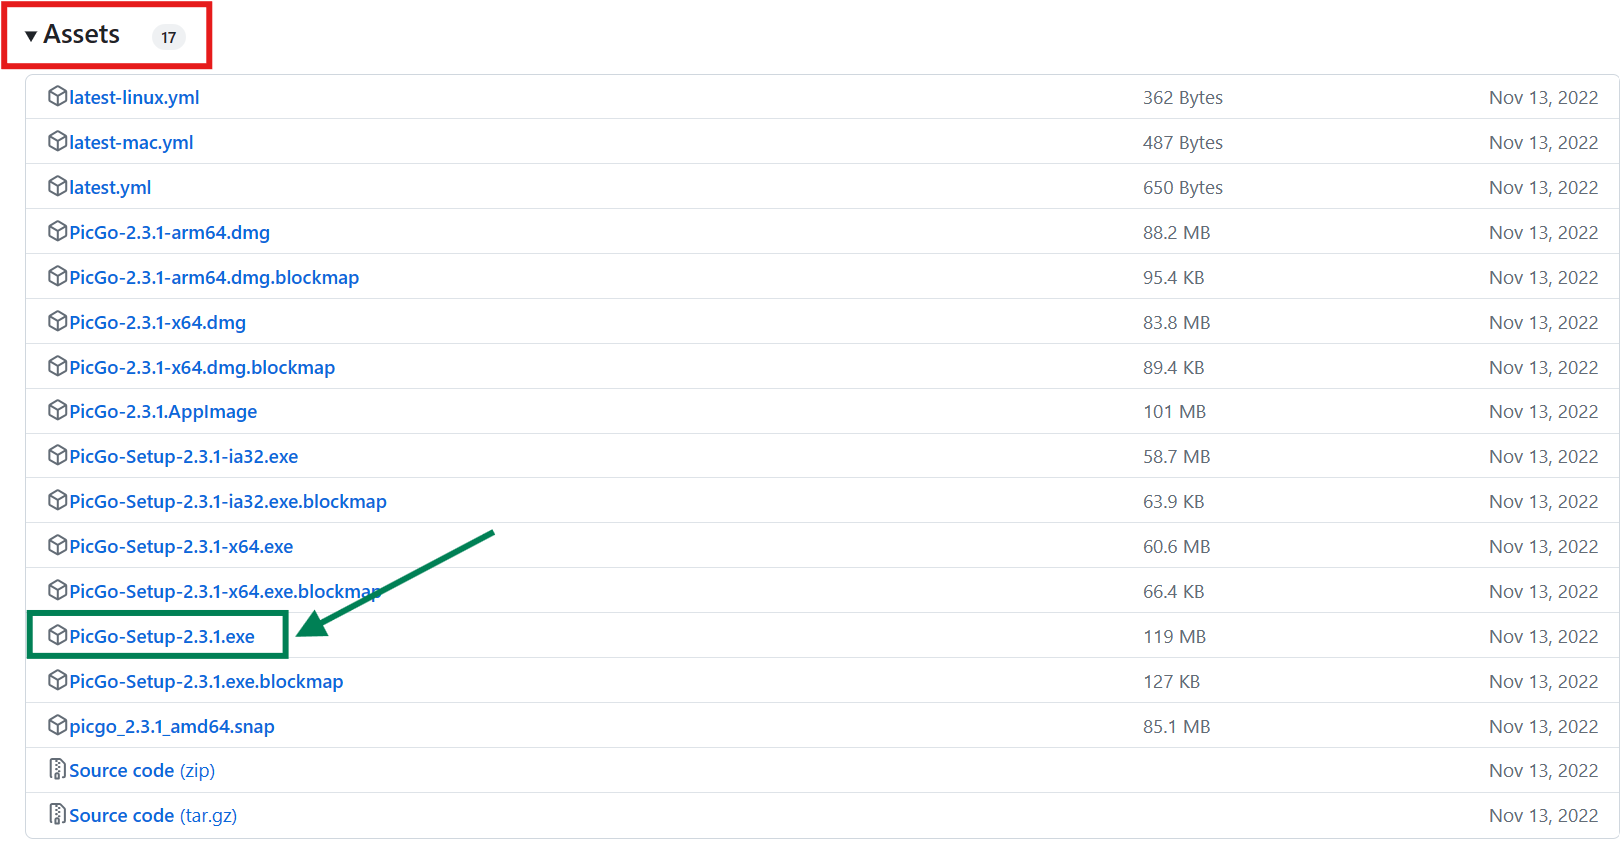Open PicGo-Setup-2.3.1.exe.blockmap link

[206, 681]
